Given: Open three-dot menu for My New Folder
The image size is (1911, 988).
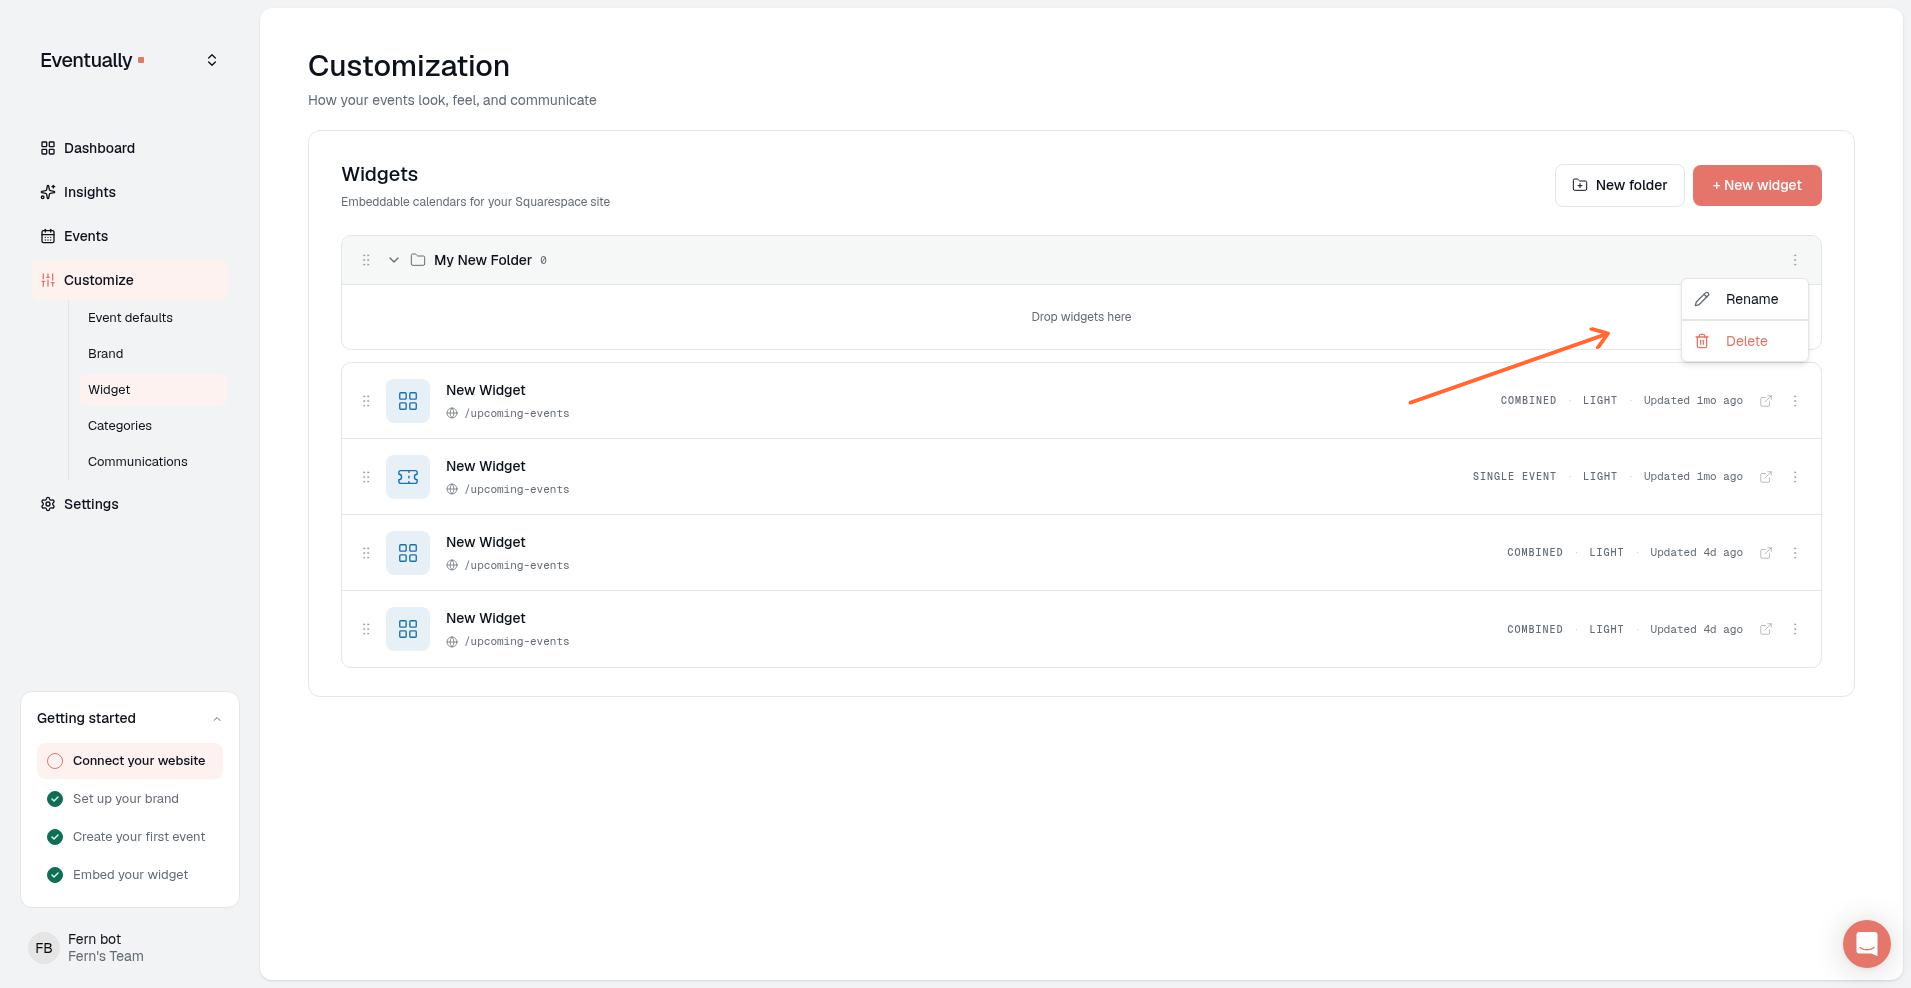Looking at the screenshot, I should click(x=1795, y=260).
